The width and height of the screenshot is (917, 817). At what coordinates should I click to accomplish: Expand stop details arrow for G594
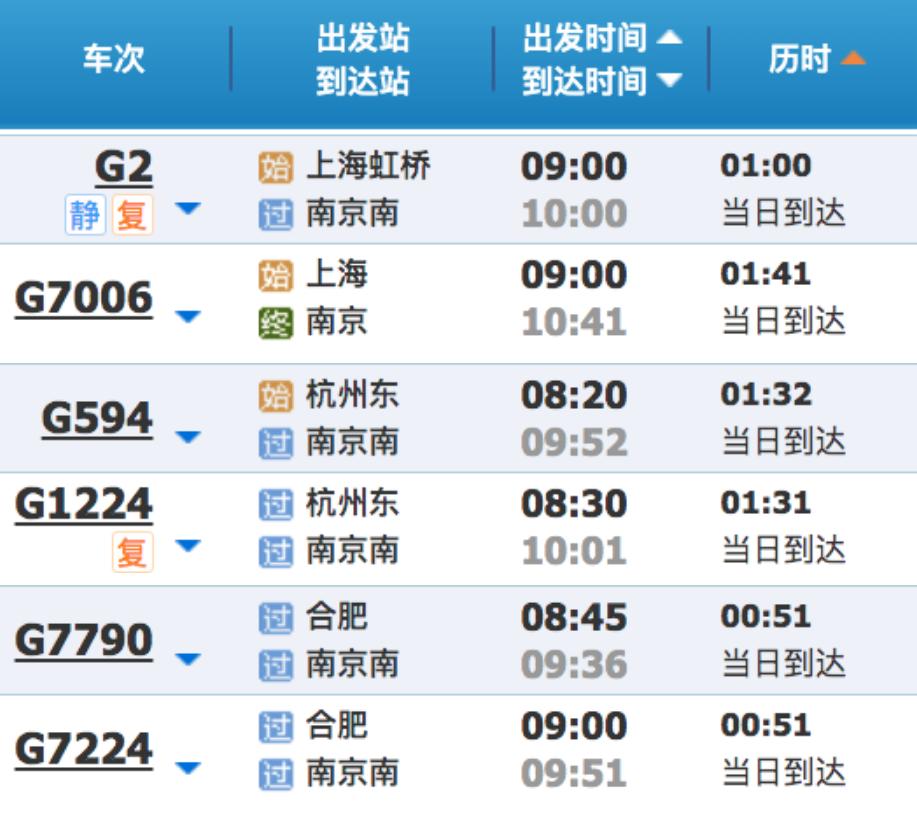pos(188,437)
